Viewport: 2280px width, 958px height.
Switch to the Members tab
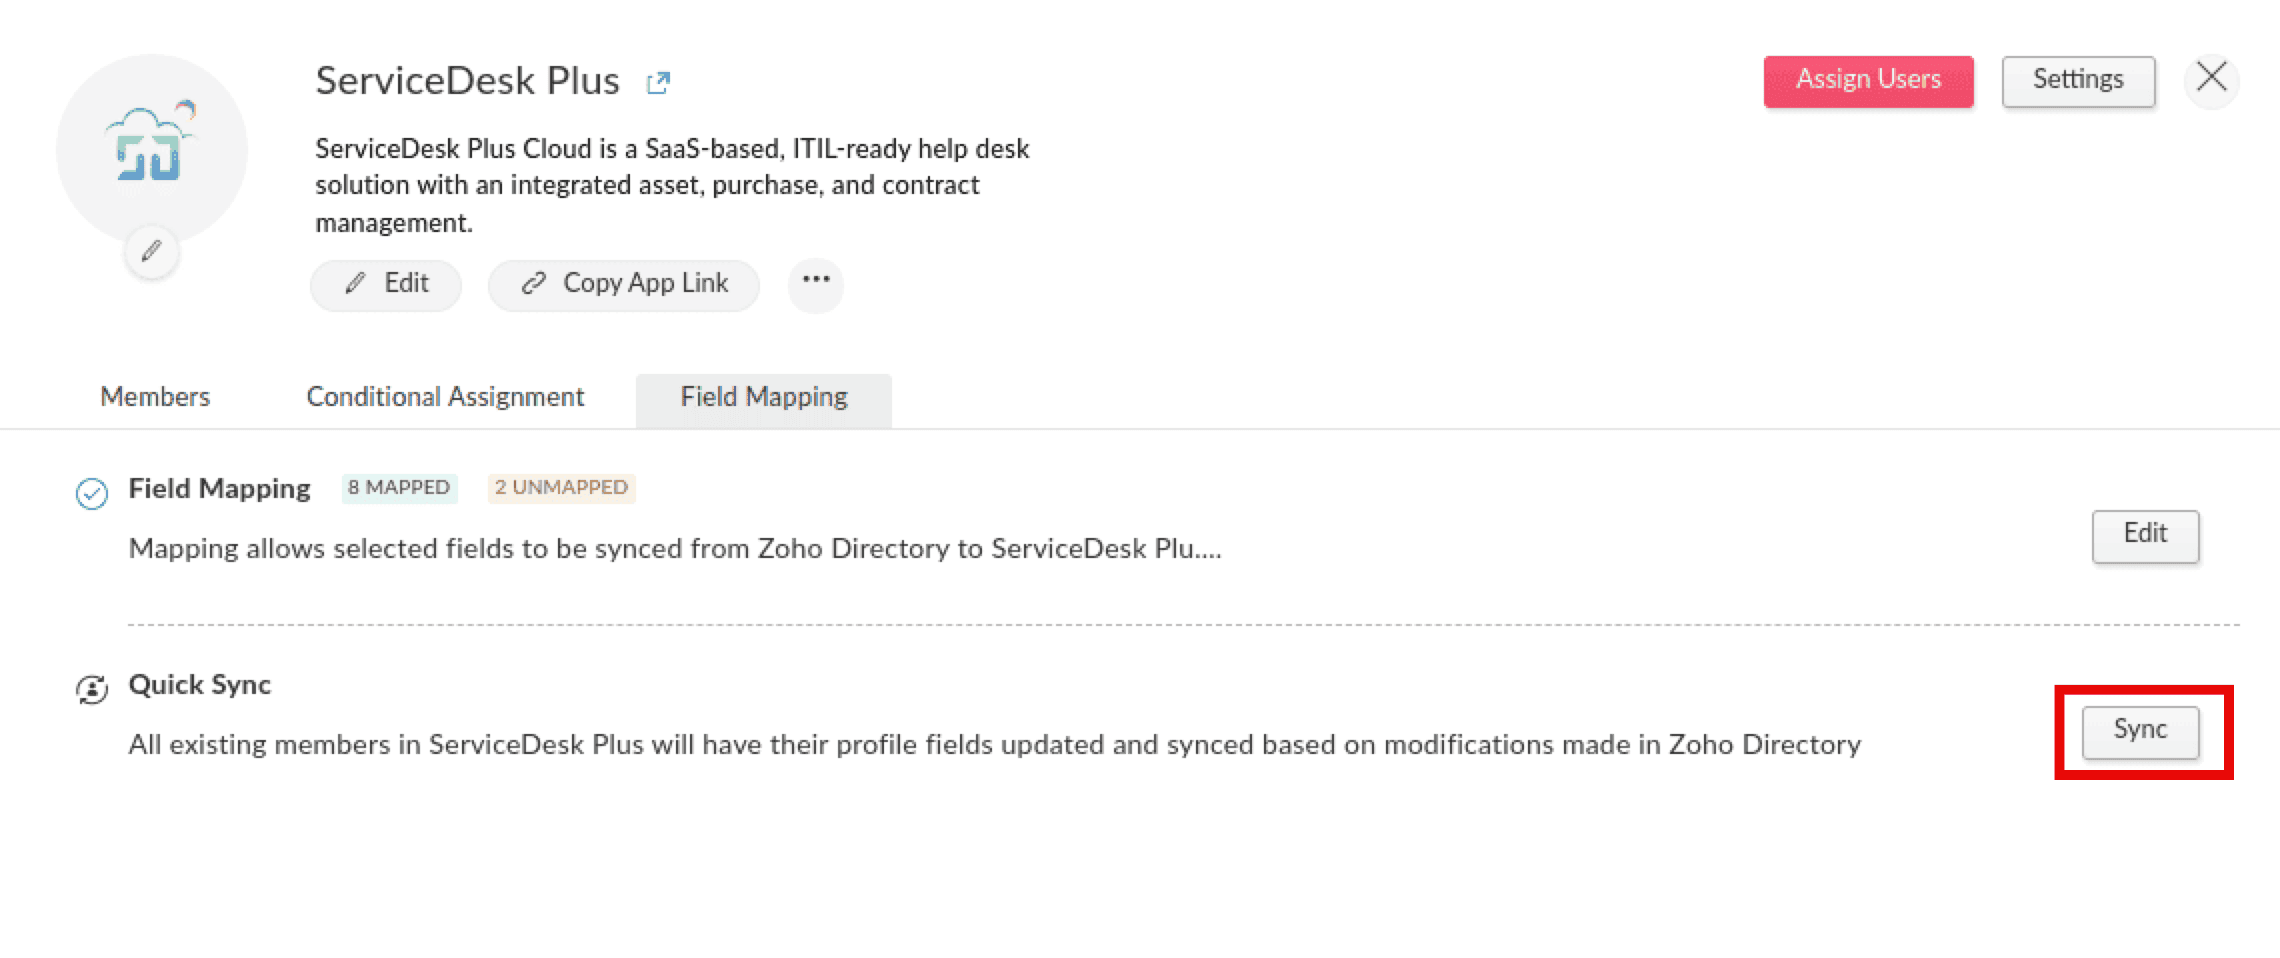point(155,397)
